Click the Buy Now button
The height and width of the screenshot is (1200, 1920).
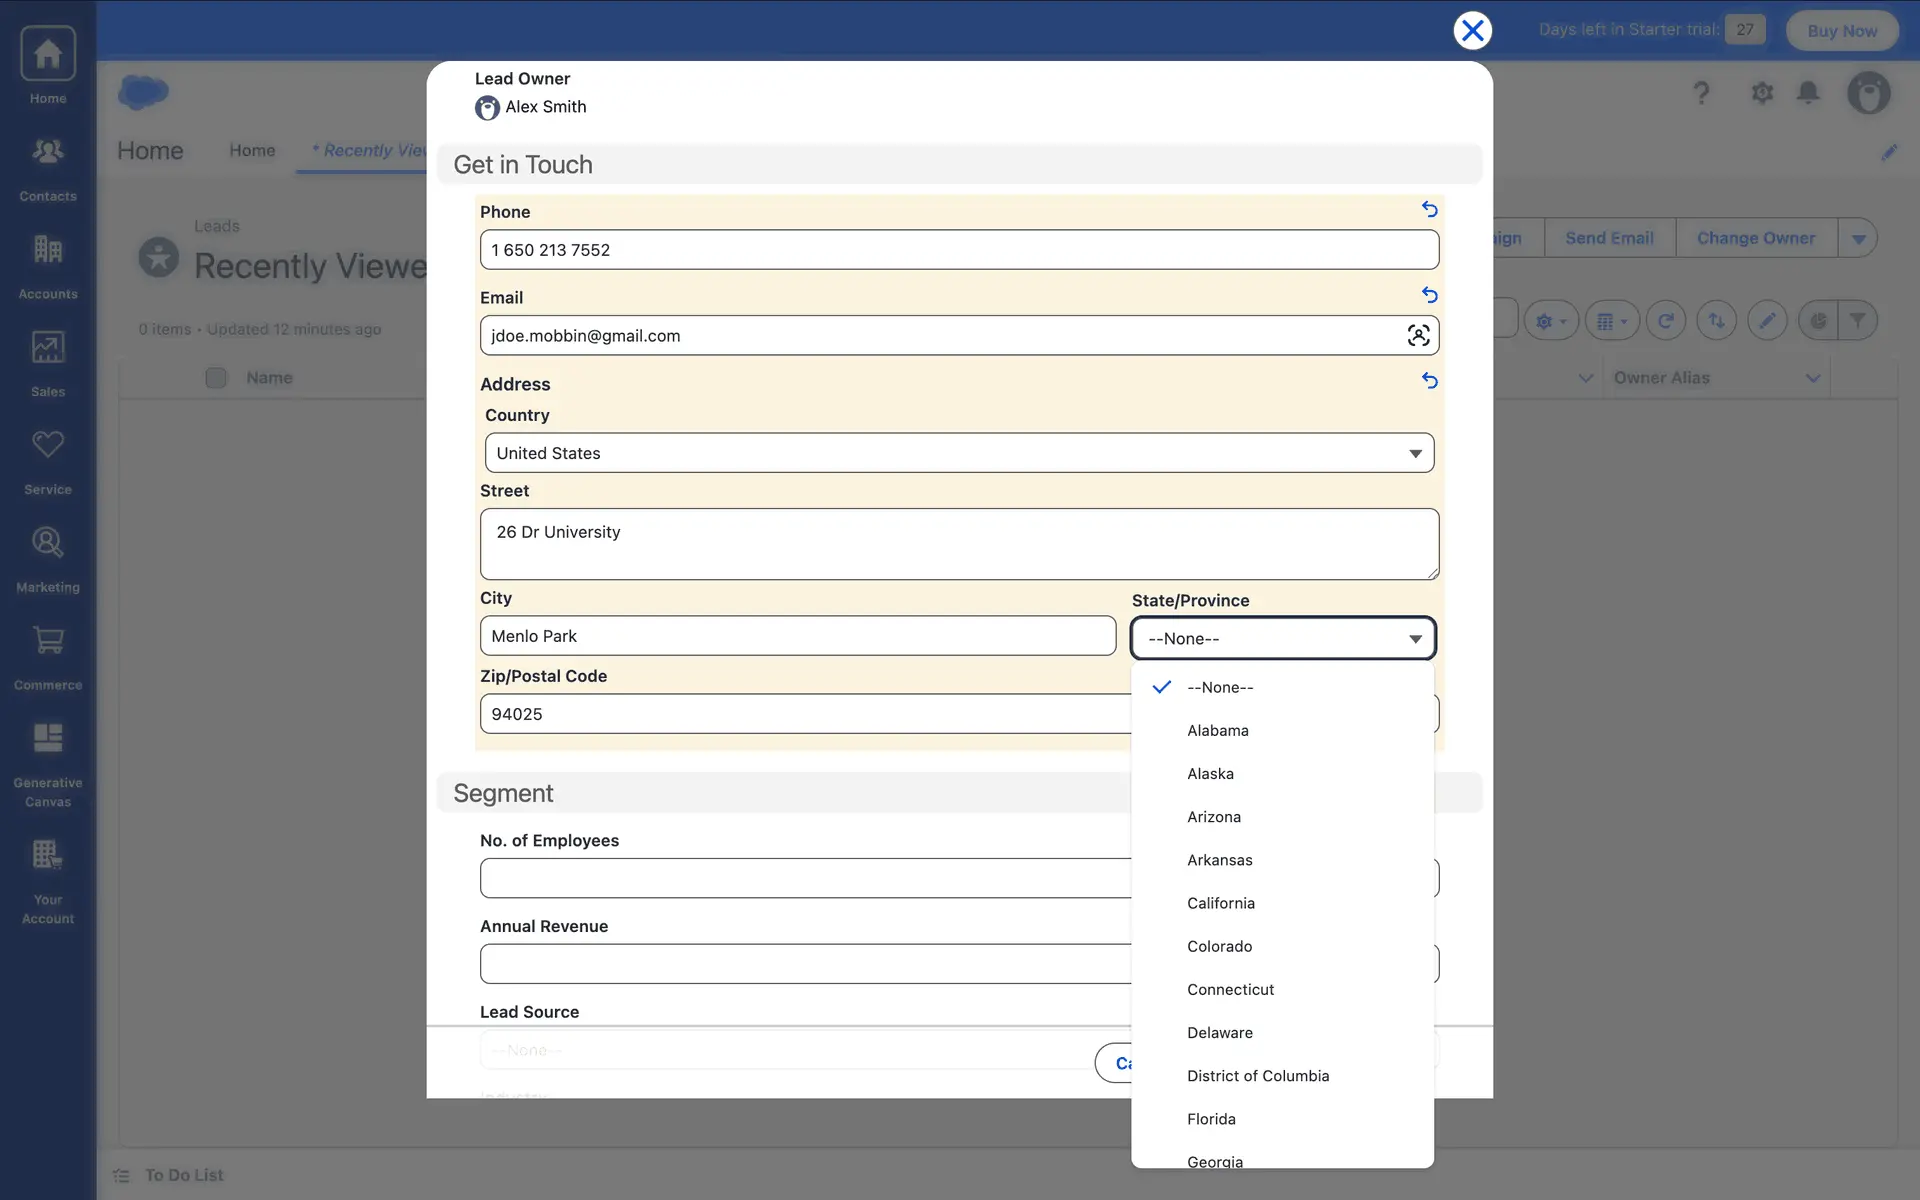tap(1841, 31)
